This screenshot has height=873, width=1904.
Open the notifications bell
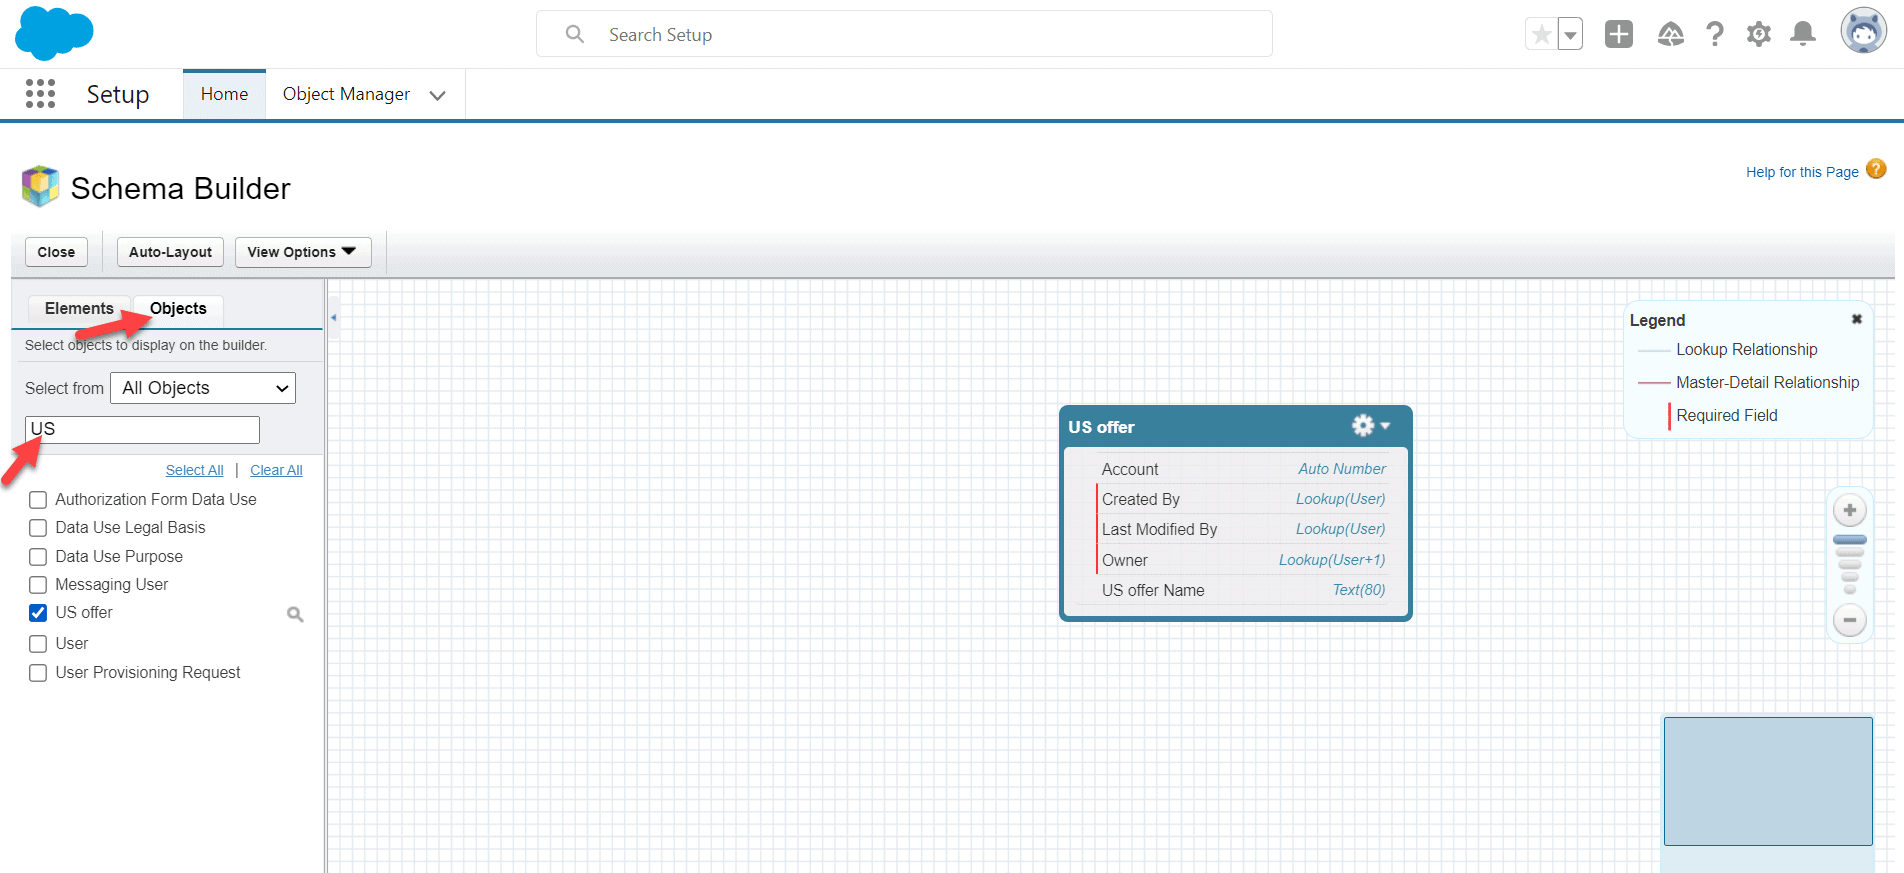(1802, 34)
